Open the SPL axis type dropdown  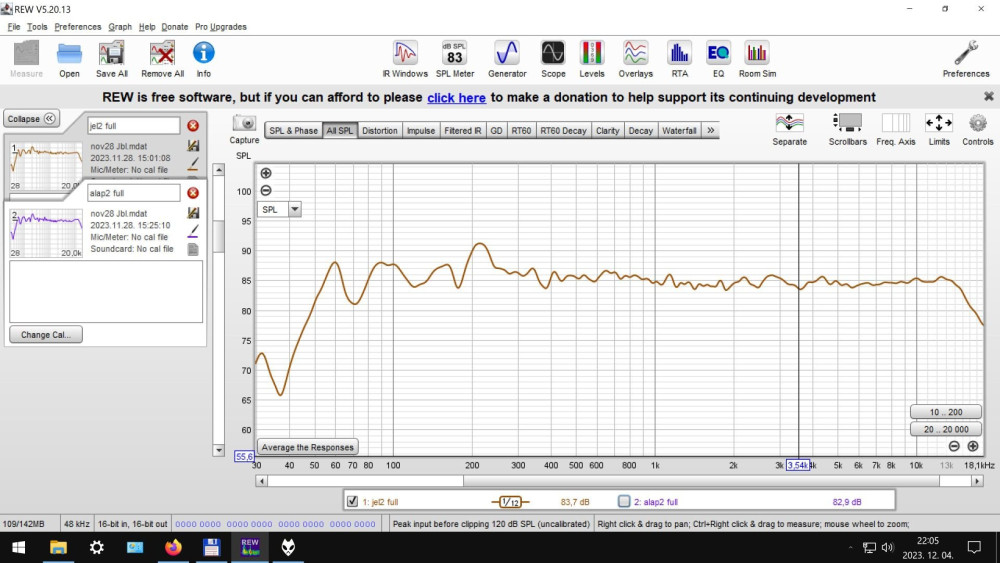click(x=295, y=209)
